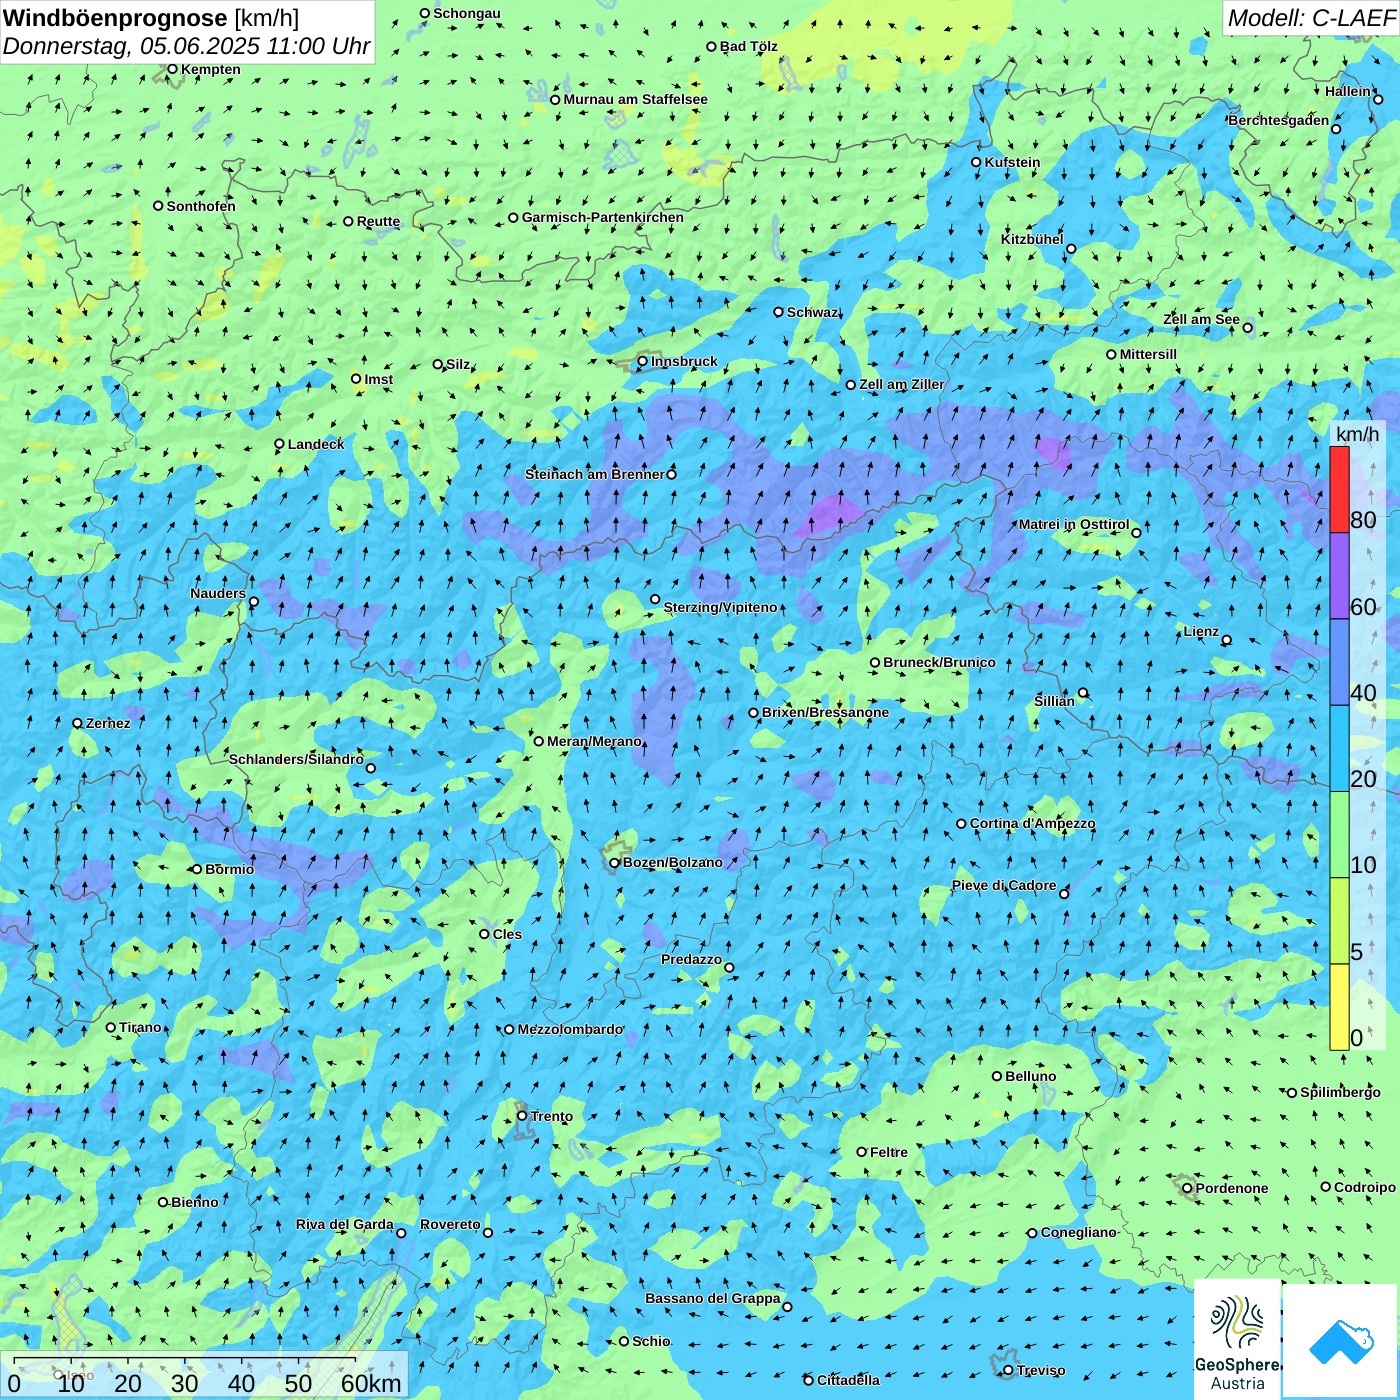This screenshot has height=1400, width=1400.
Task: Click the blue cloud-arrow logo icon
Action: coord(1340,1341)
